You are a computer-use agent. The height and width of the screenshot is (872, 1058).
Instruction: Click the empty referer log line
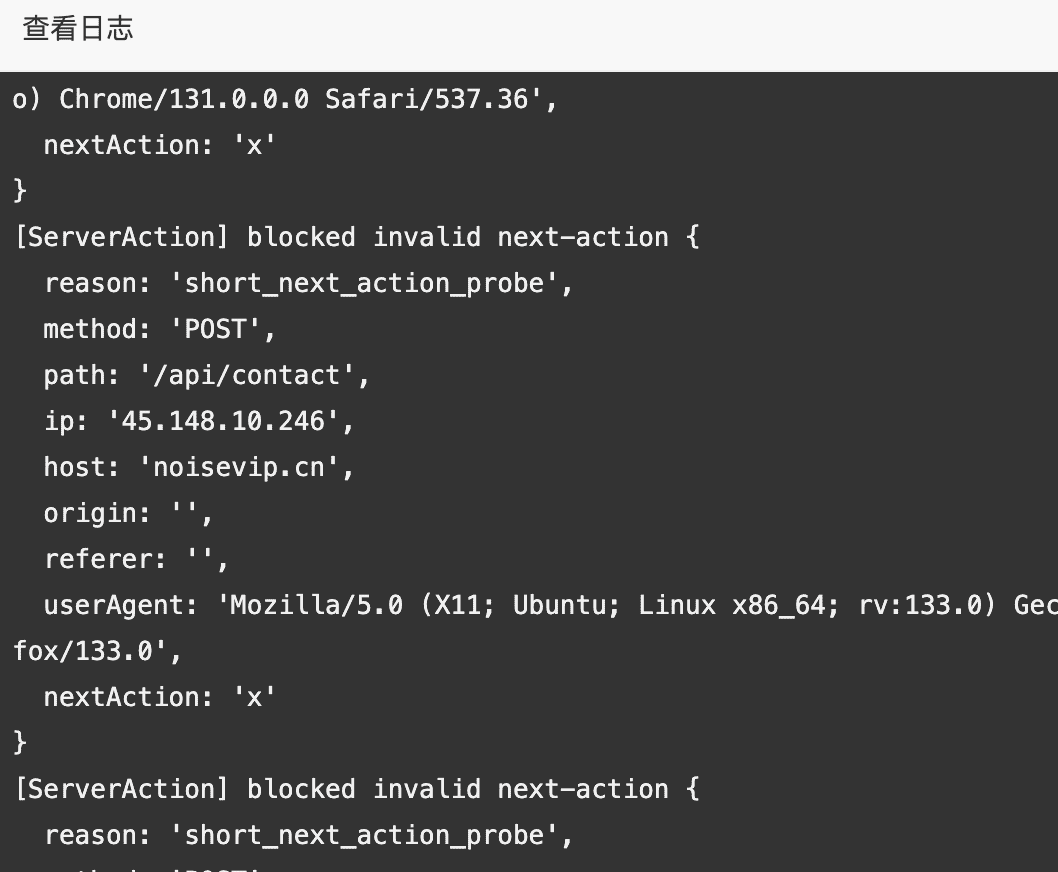click(x=136, y=559)
